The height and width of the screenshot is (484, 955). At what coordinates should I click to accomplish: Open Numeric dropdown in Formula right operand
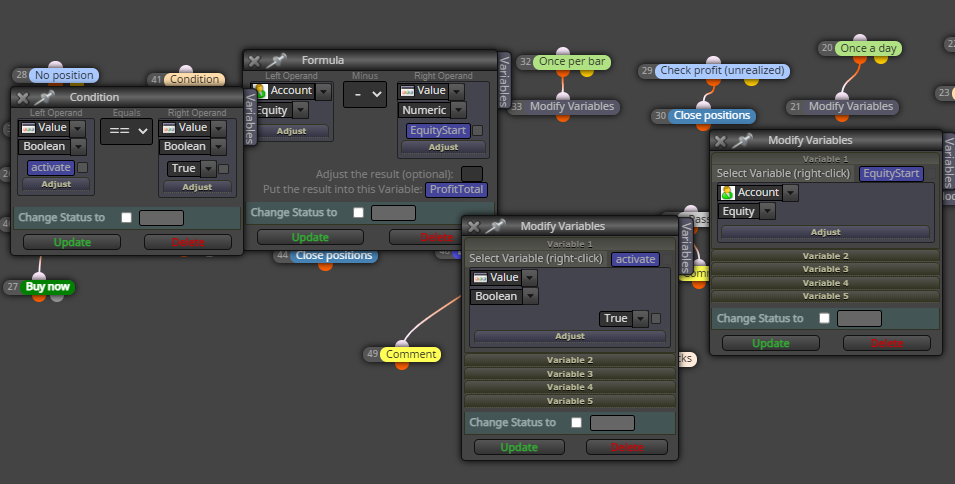(459, 110)
